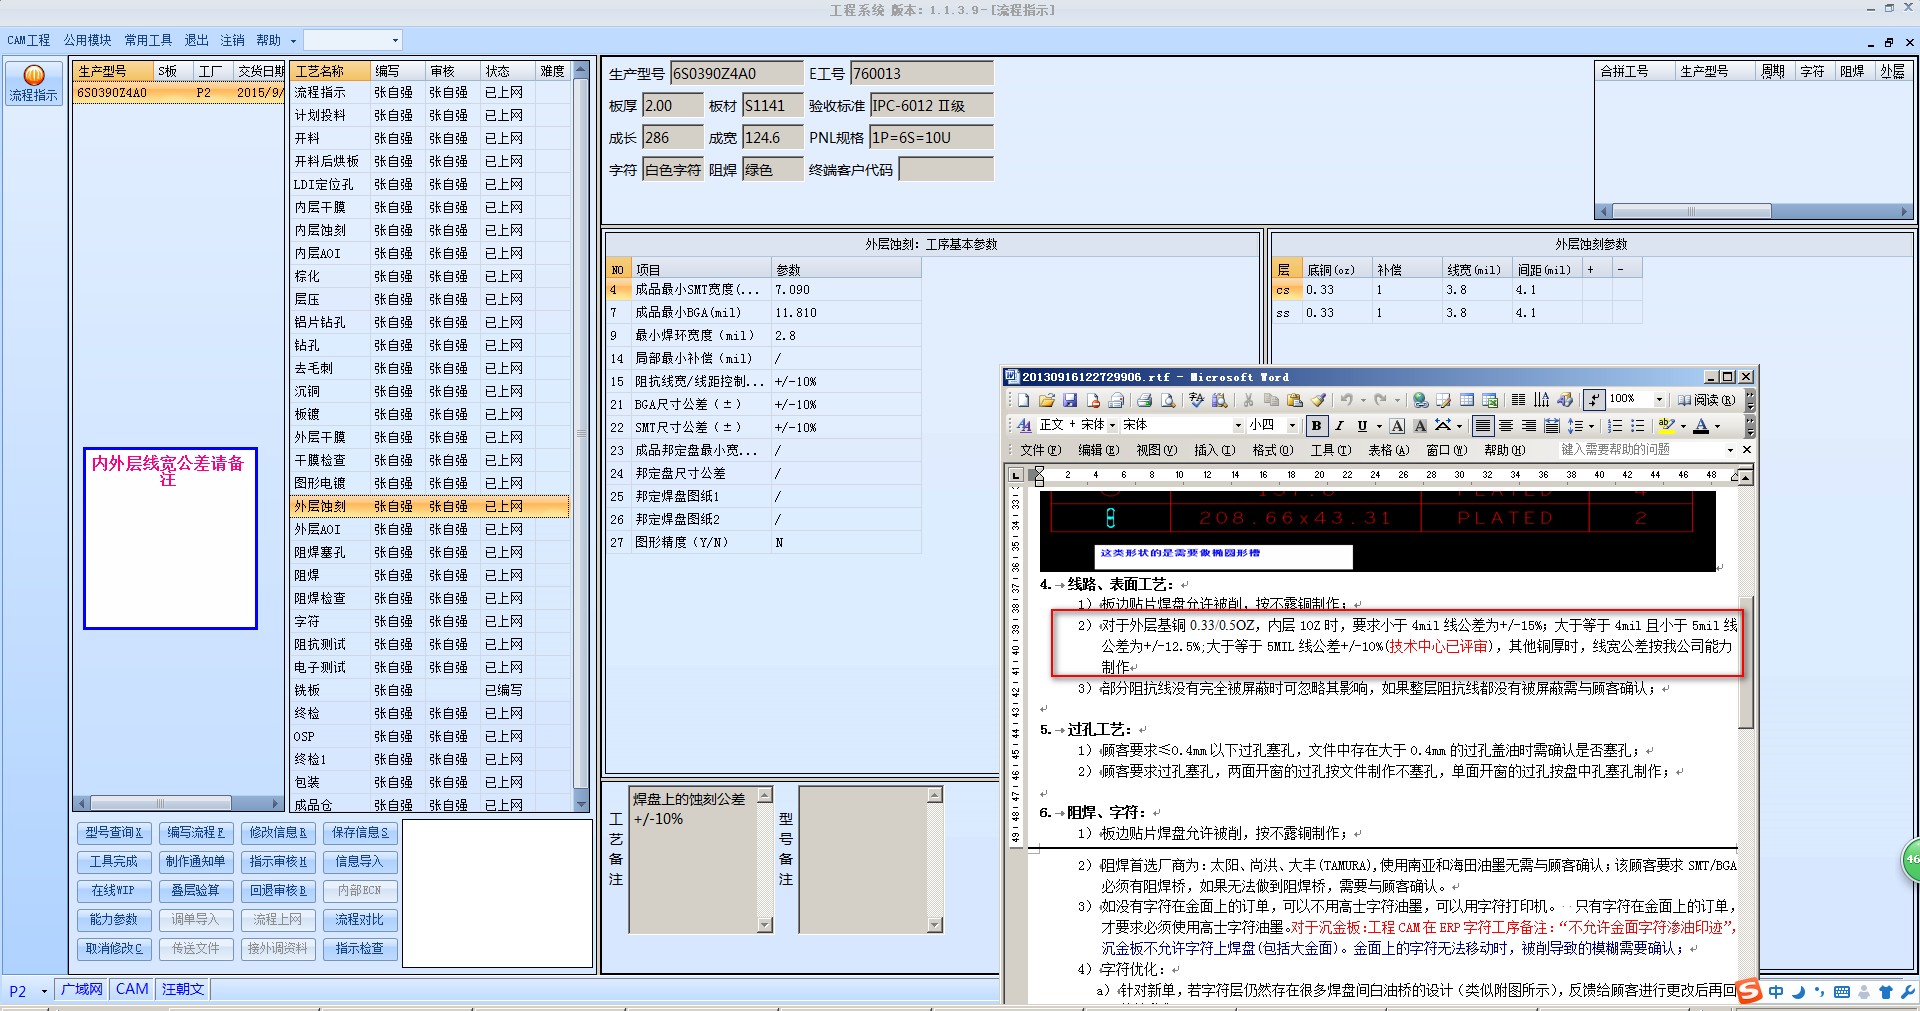Click Font color A icon in Word
The height and width of the screenshot is (1011, 1920).
point(1701,425)
